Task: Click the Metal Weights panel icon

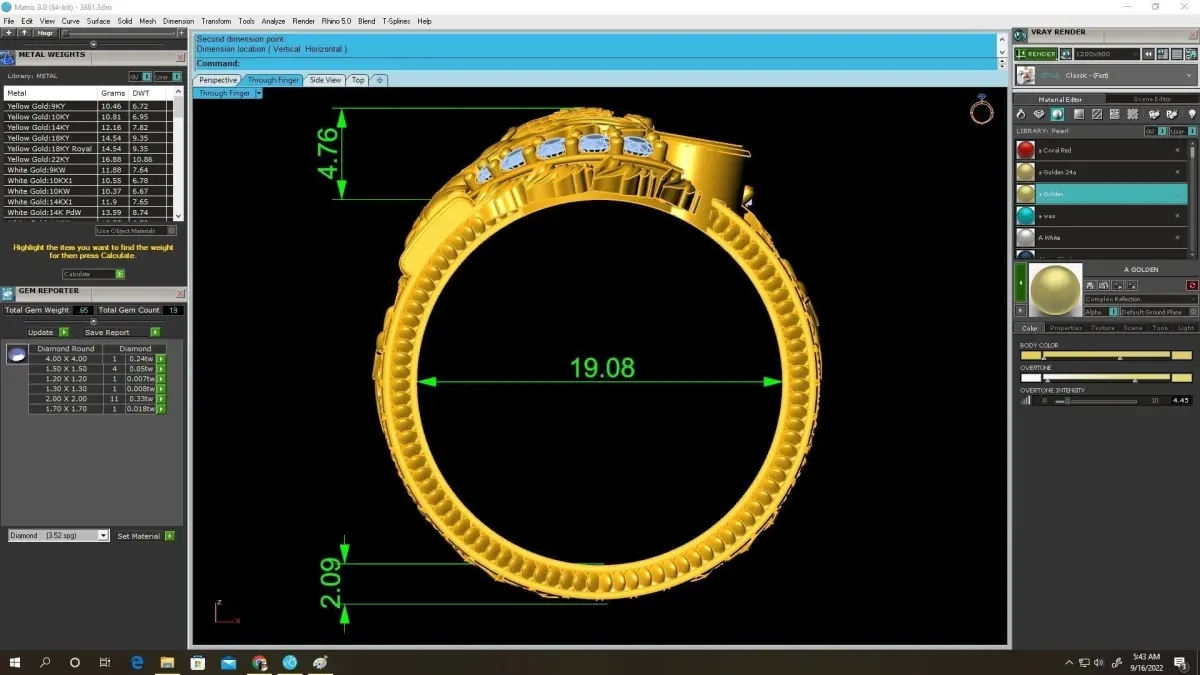Action: tap(8, 56)
